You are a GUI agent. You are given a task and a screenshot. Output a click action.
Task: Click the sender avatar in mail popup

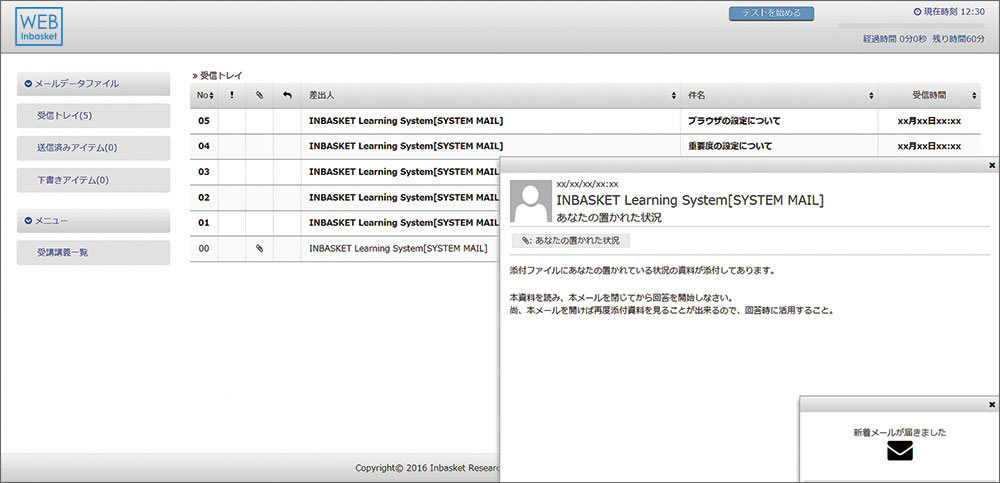pos(530,202)
